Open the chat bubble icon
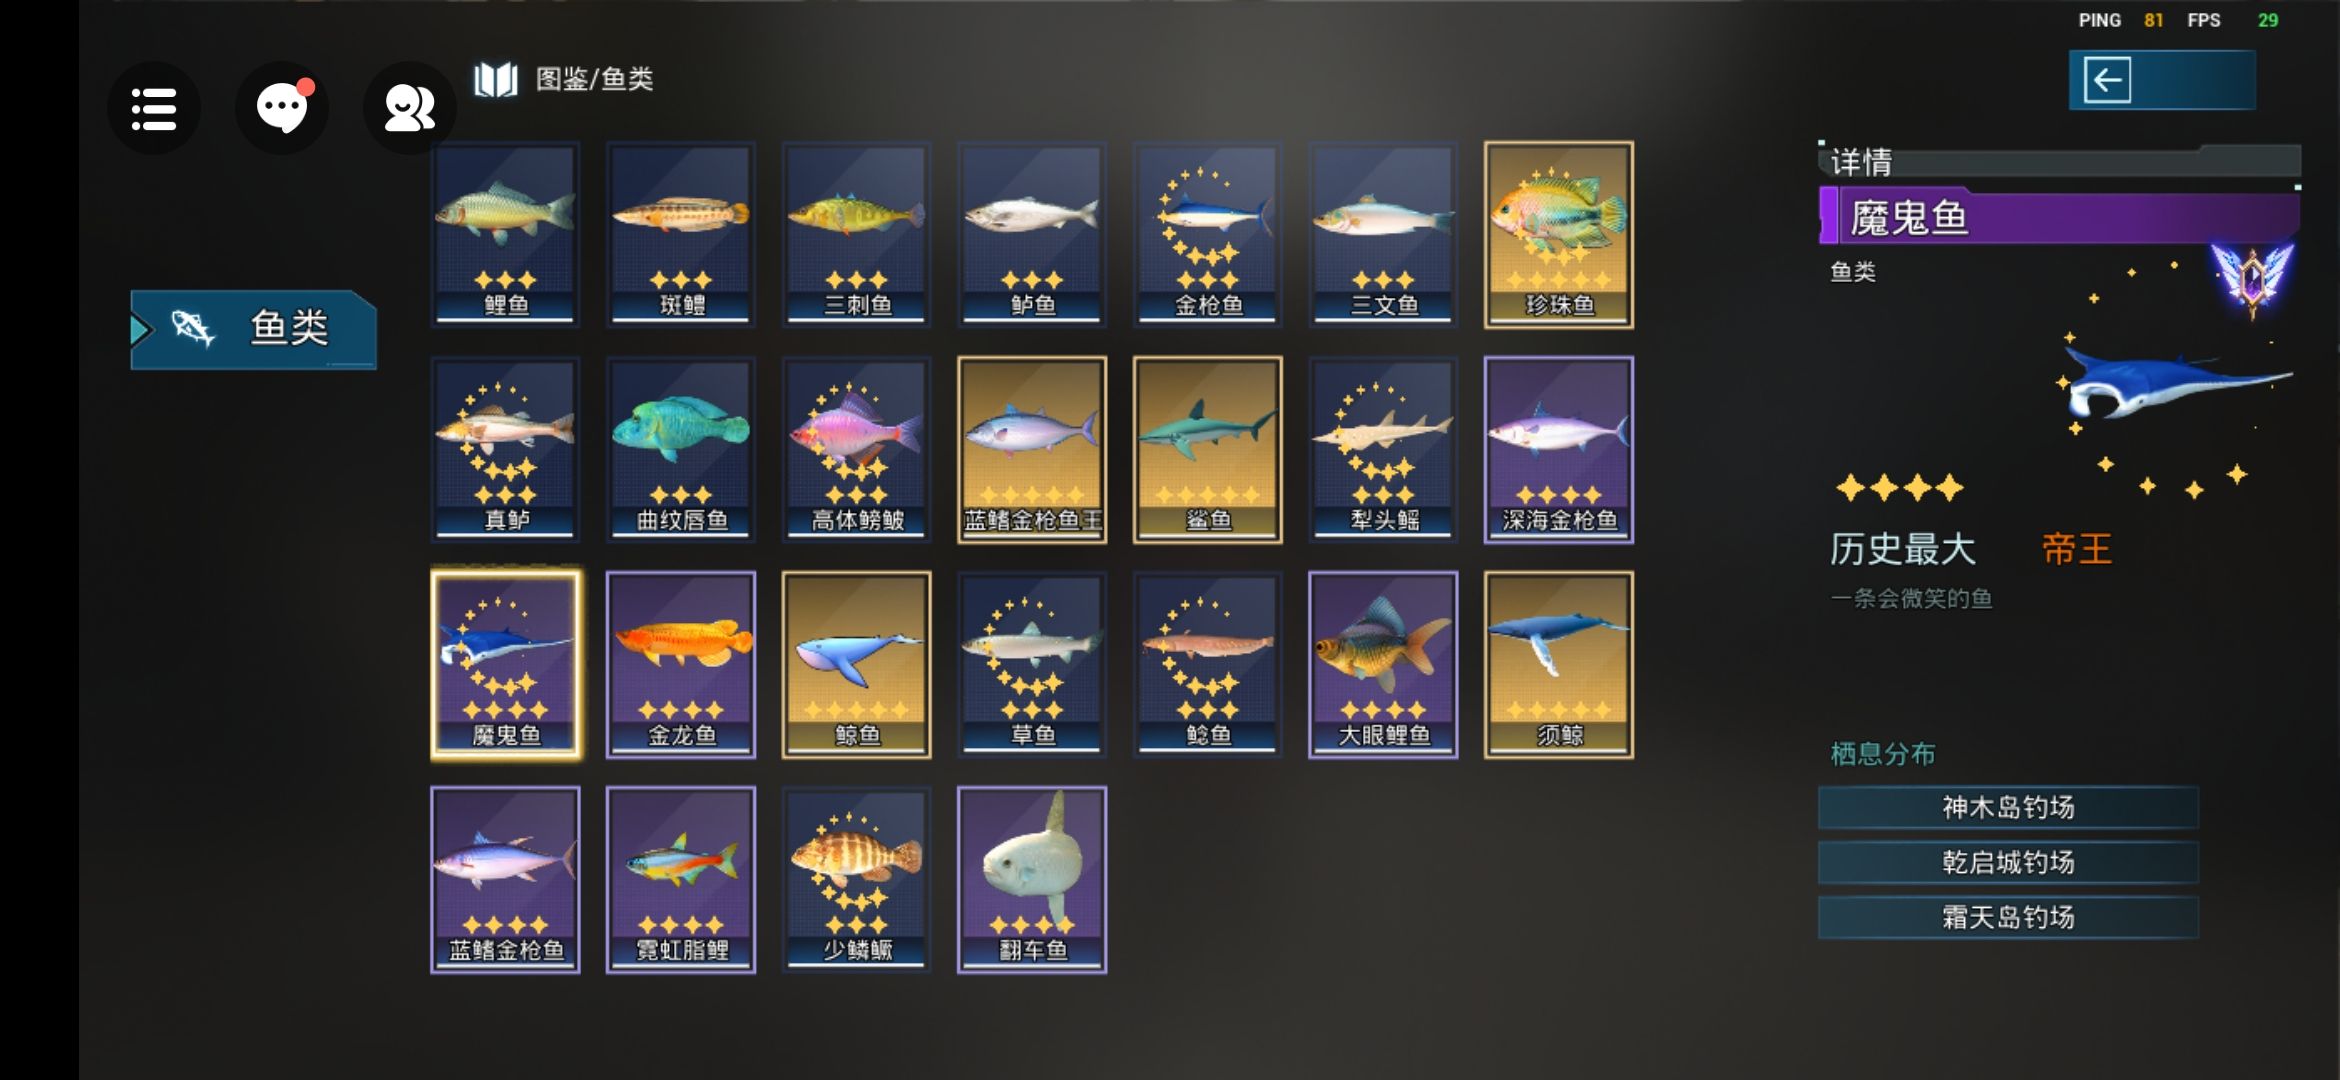The height and width of the screenshot is (1080, 2340). tap(282, 108)
